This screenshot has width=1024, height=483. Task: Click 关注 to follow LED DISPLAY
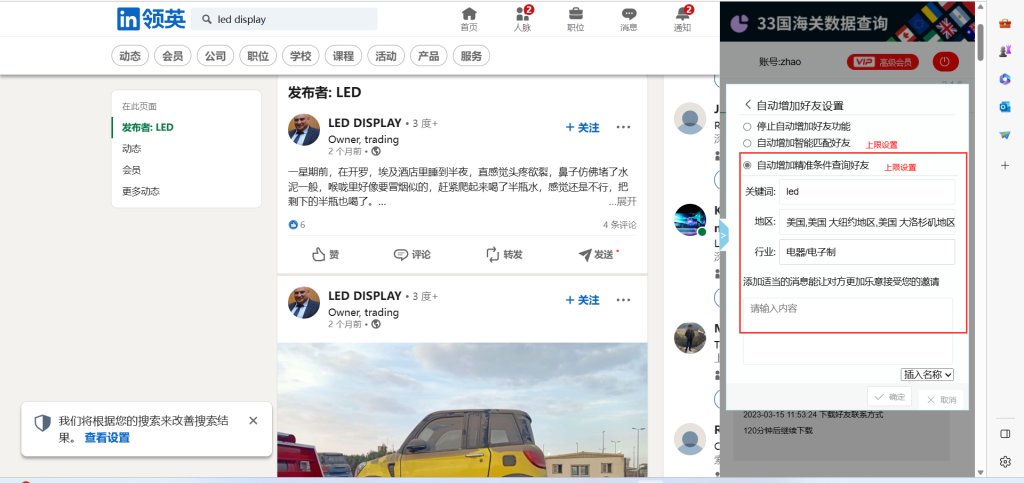(x=583, y=128)
